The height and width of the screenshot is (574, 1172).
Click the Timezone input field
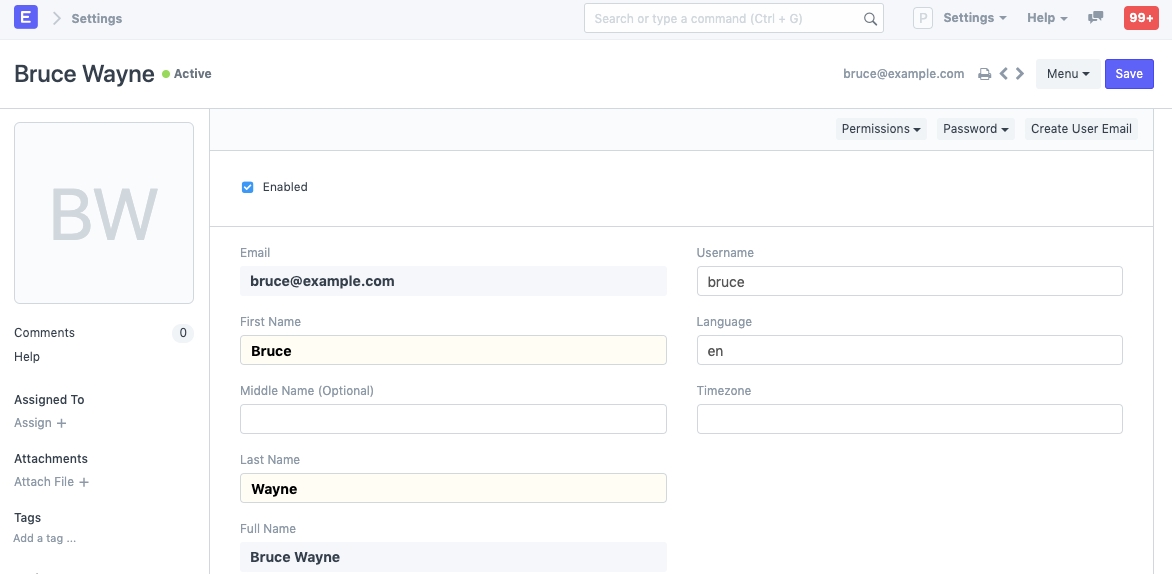pos(909,419)
